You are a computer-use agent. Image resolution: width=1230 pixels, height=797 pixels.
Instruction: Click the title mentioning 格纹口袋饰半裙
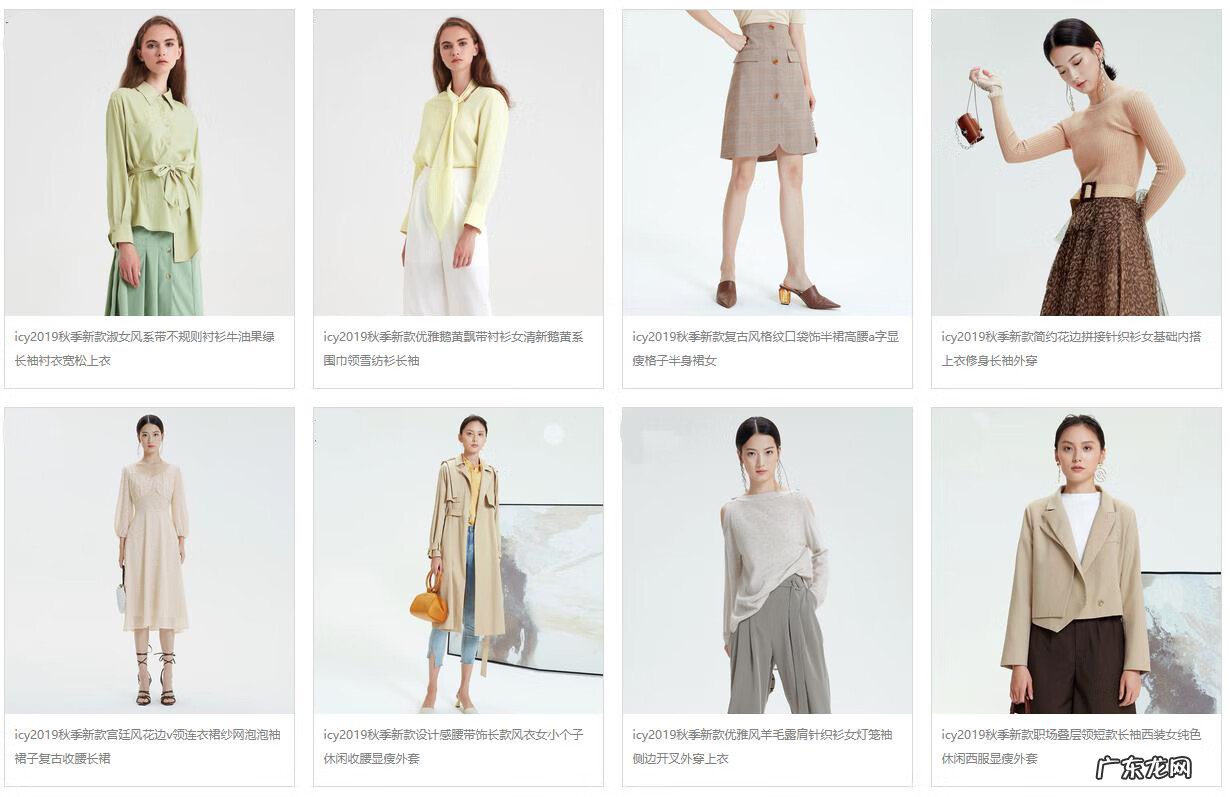[x=765, y=348]
